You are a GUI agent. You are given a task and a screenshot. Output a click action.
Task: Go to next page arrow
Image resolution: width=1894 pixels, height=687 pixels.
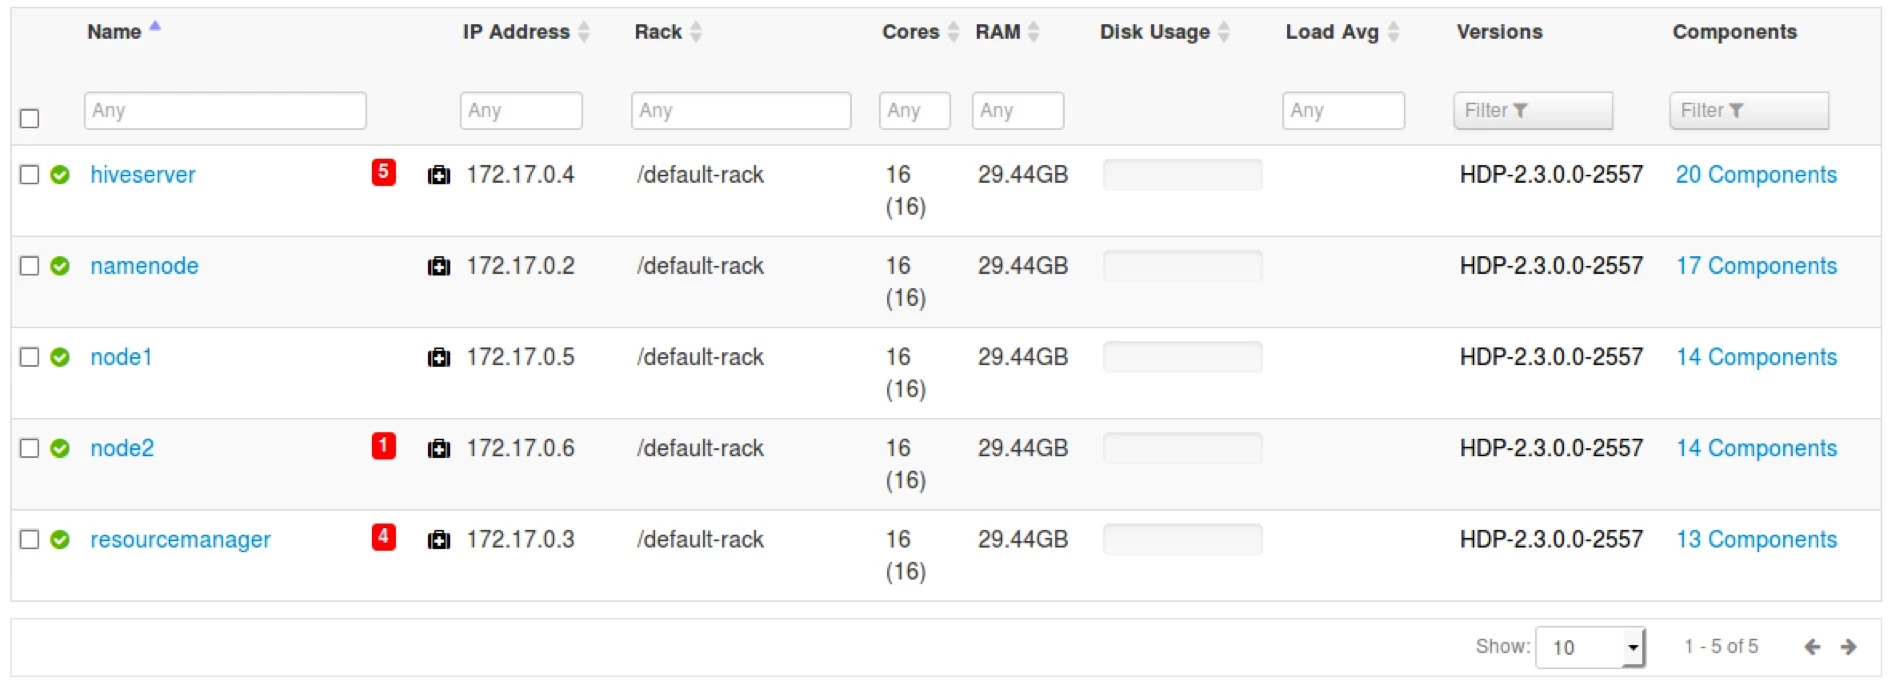coord(1849,647)
